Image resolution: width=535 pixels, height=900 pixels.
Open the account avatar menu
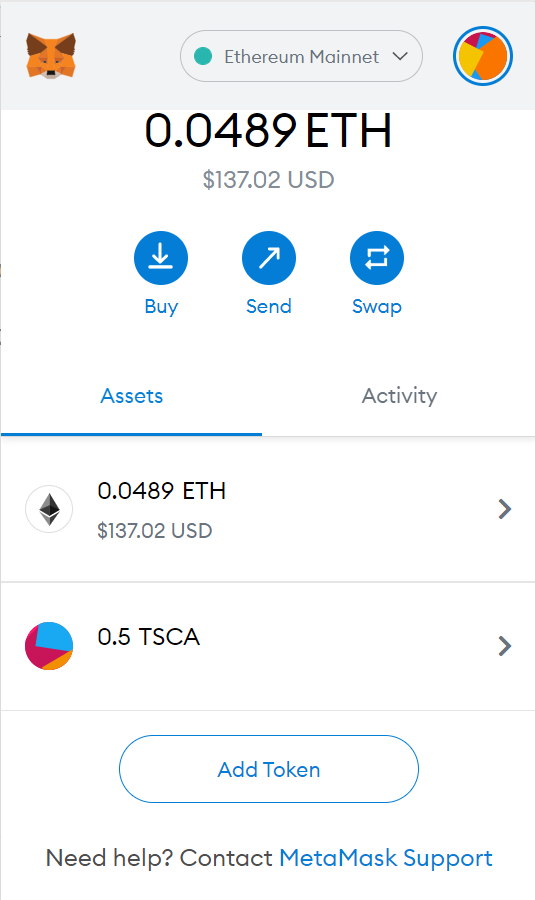[483, 56]
